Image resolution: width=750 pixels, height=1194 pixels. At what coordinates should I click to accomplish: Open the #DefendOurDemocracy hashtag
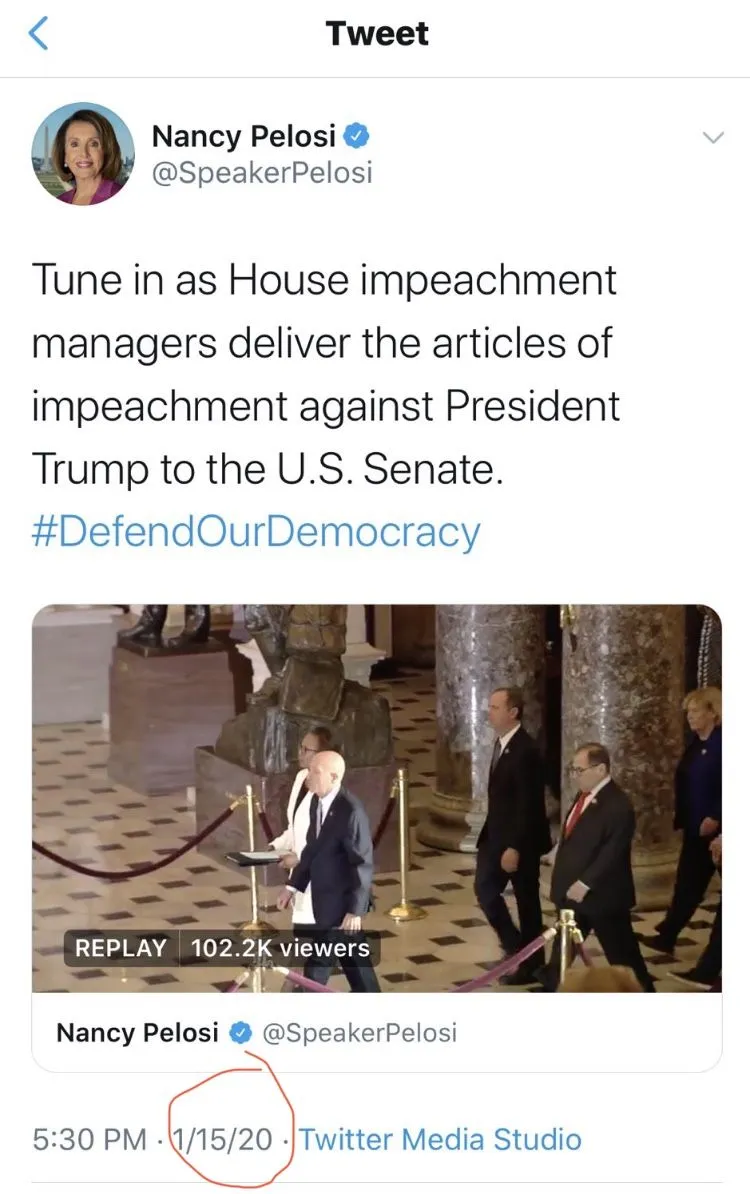[x=256, y=532]
